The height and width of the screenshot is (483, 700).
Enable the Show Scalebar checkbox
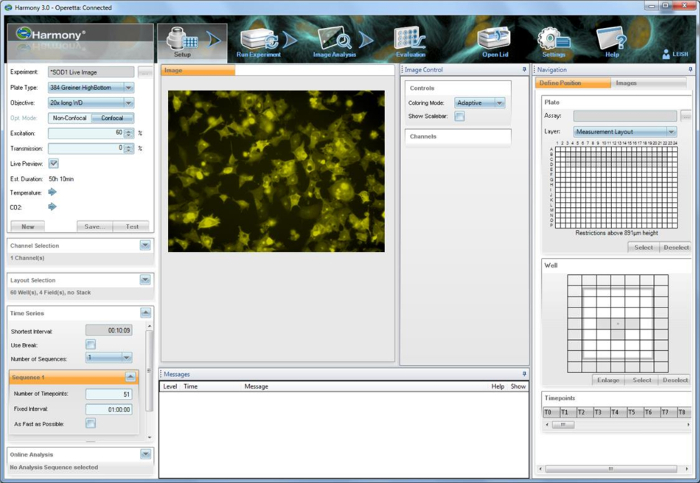click(x=459, y=117)
